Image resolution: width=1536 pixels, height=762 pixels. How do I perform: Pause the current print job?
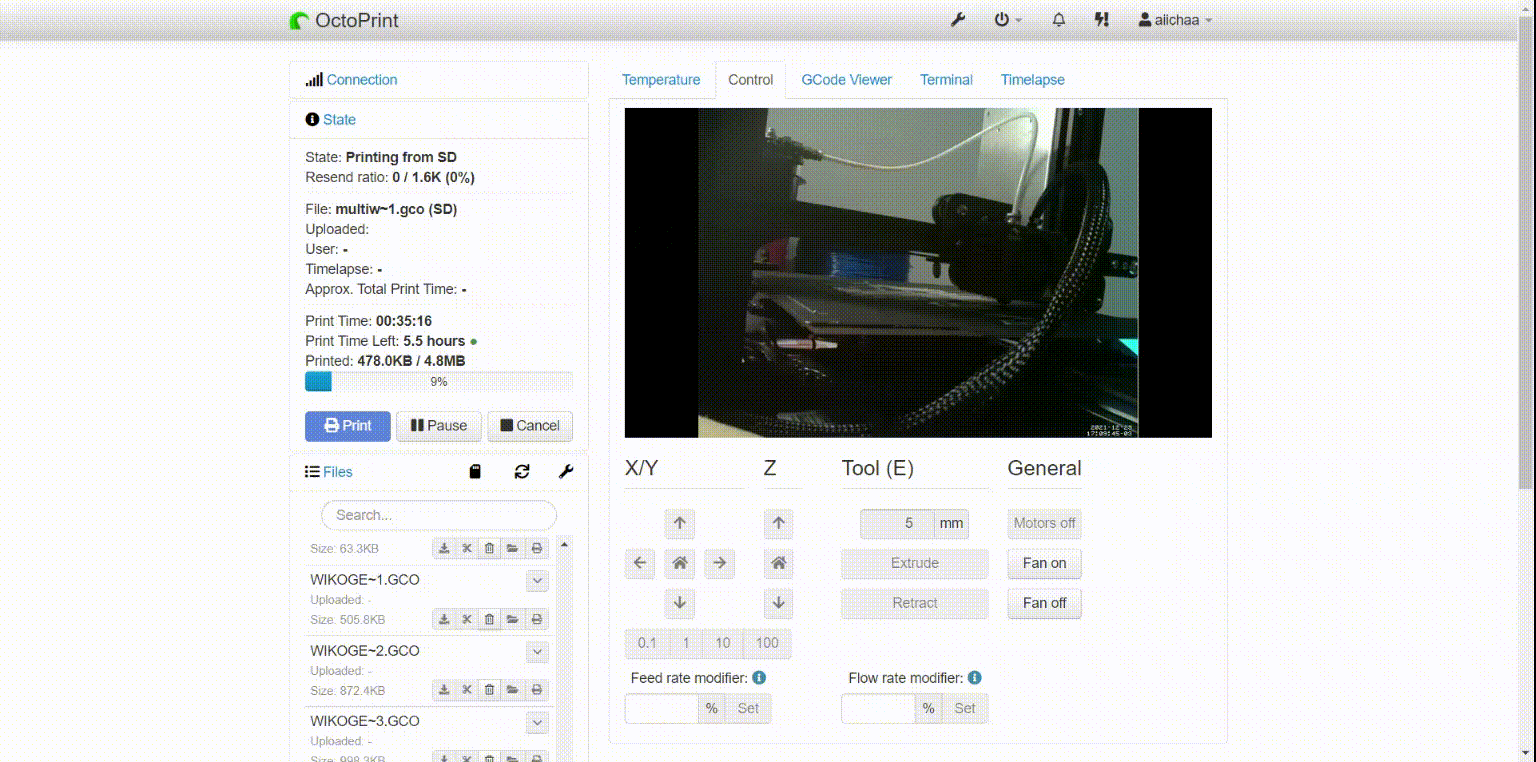[x=439, y=426]
